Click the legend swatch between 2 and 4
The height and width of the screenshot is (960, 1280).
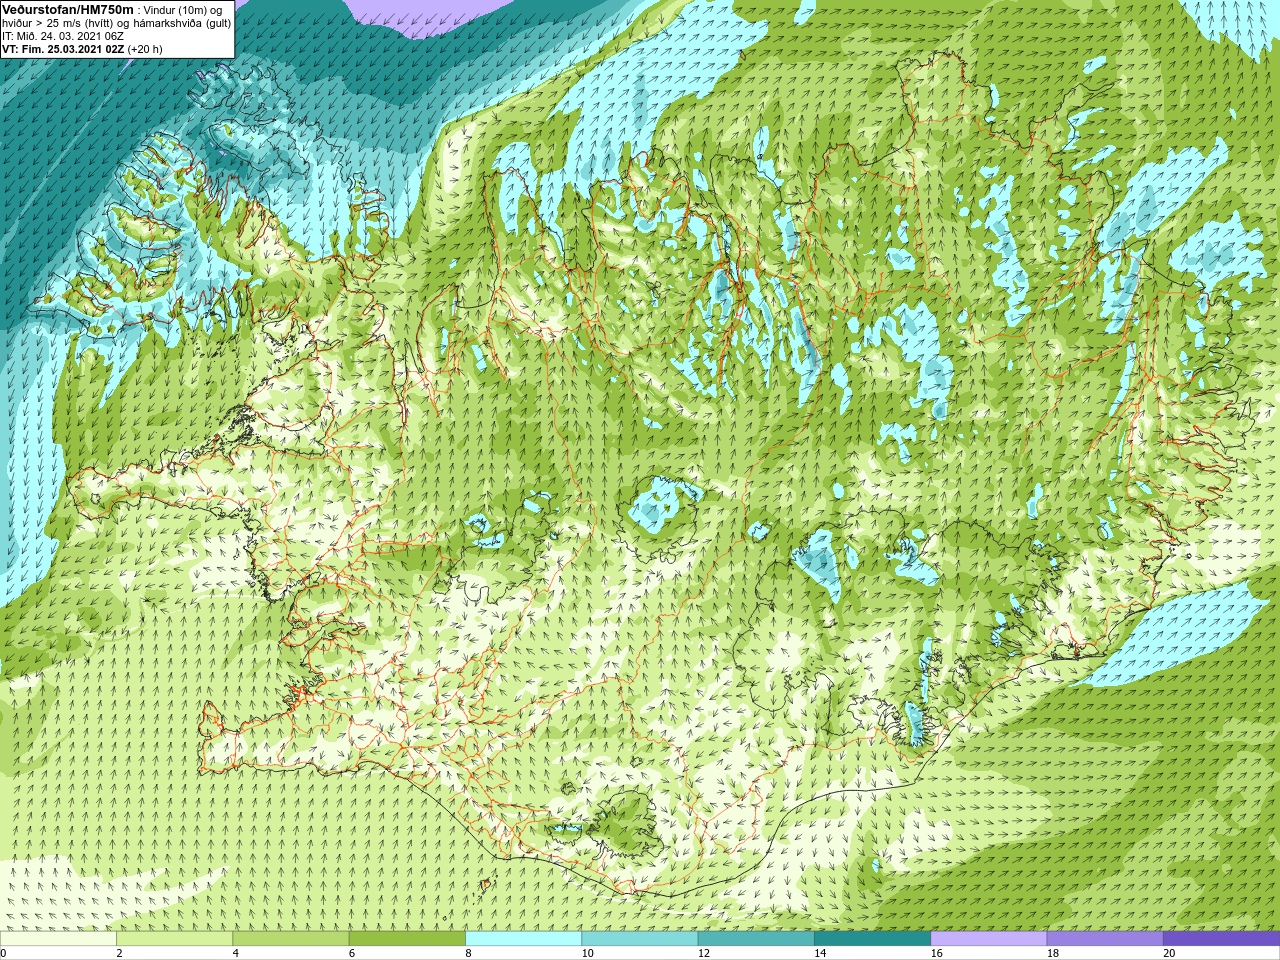click(174, 939)
